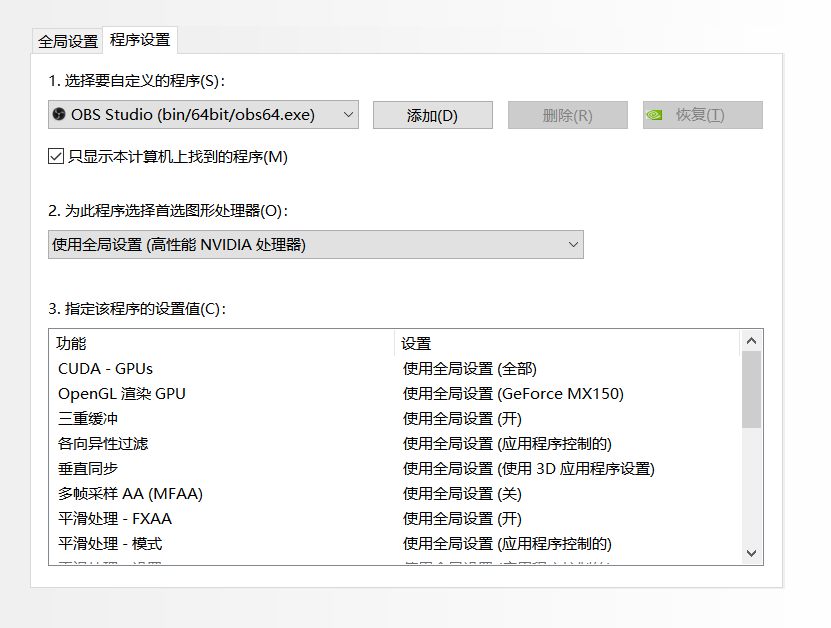Click the 恢复(T) button
831x628 pixels.
point(703,115)
